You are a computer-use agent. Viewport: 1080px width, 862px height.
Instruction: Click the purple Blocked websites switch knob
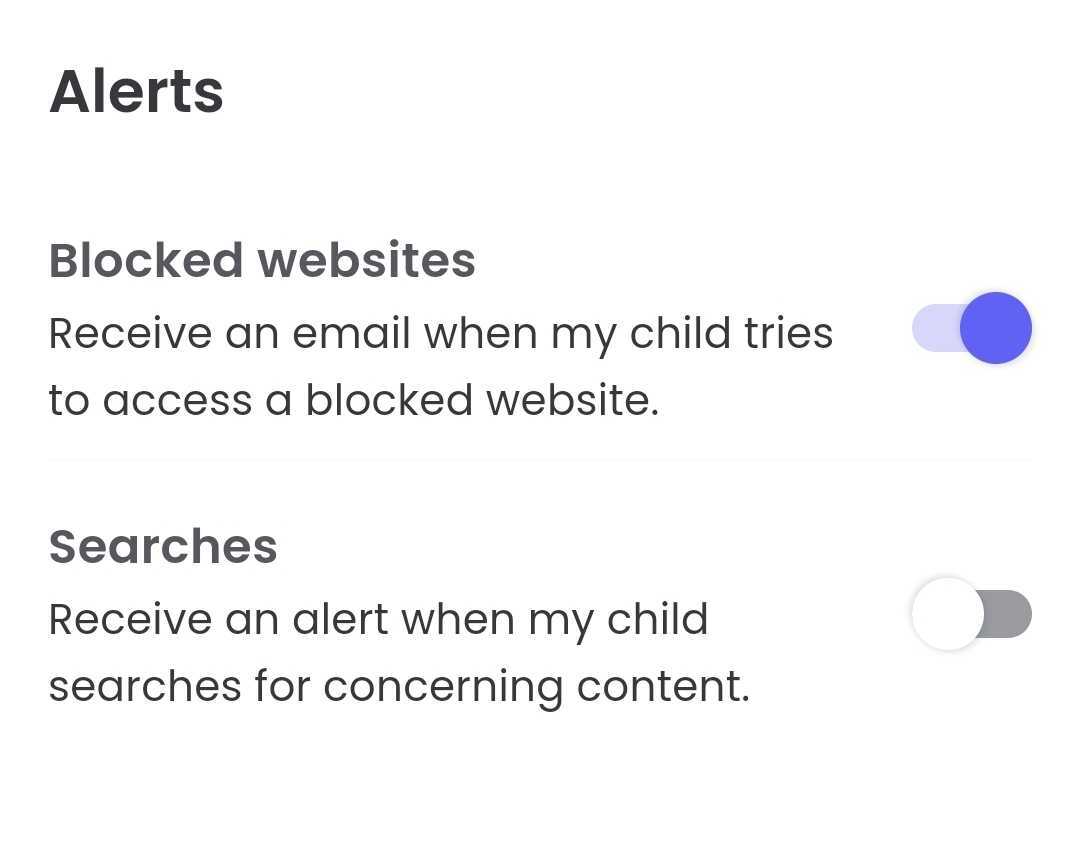(x=995, y=328)
